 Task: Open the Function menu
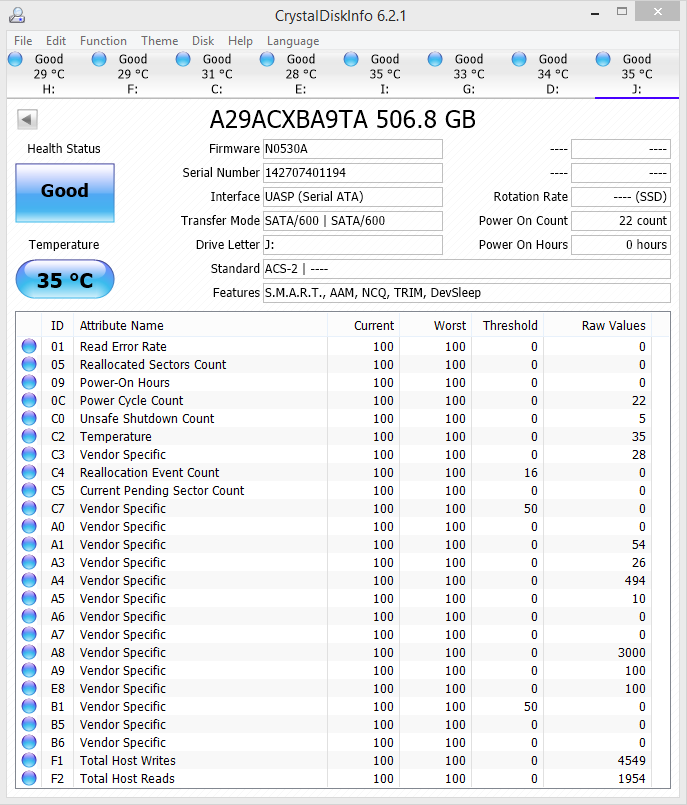click(x=103, y=41)
